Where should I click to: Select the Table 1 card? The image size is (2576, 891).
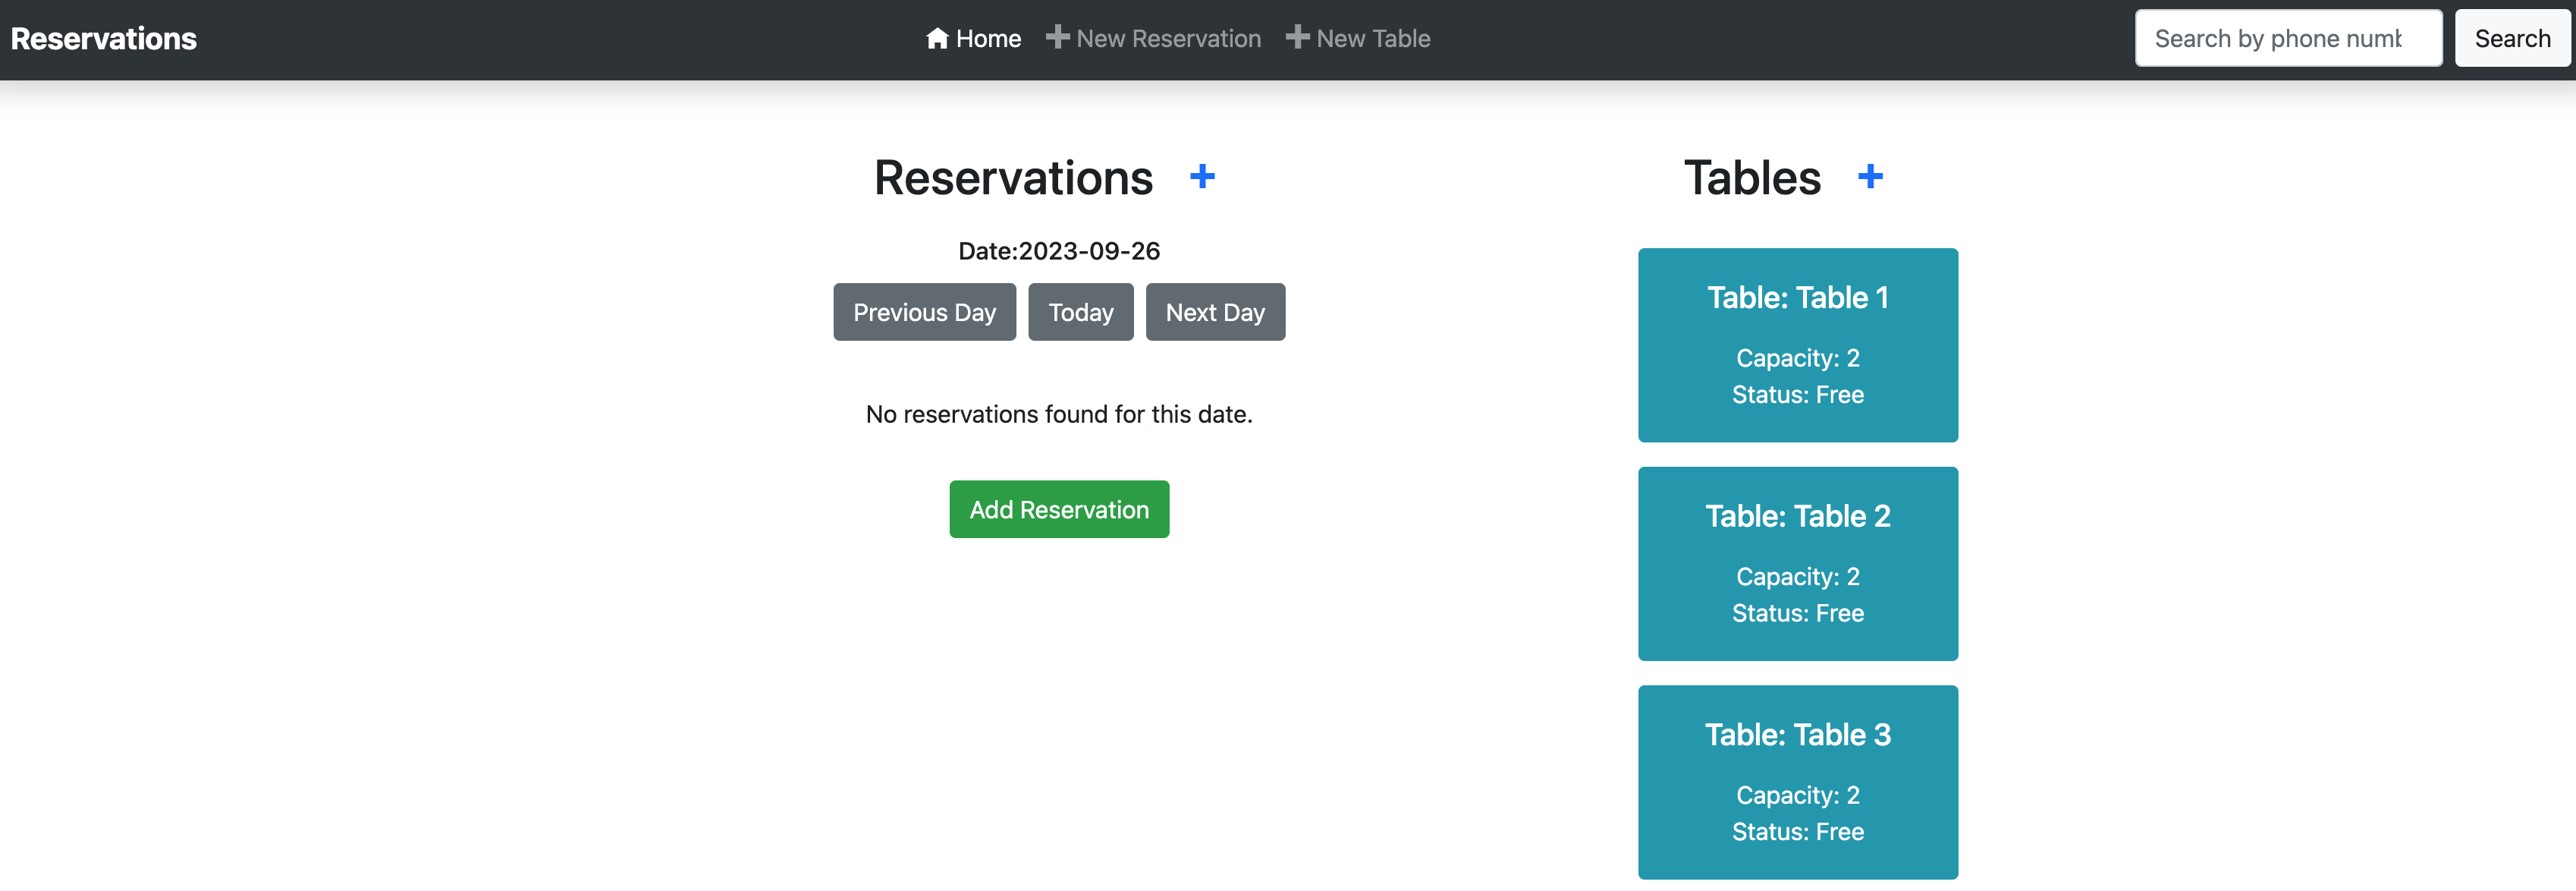(1797, 345)
